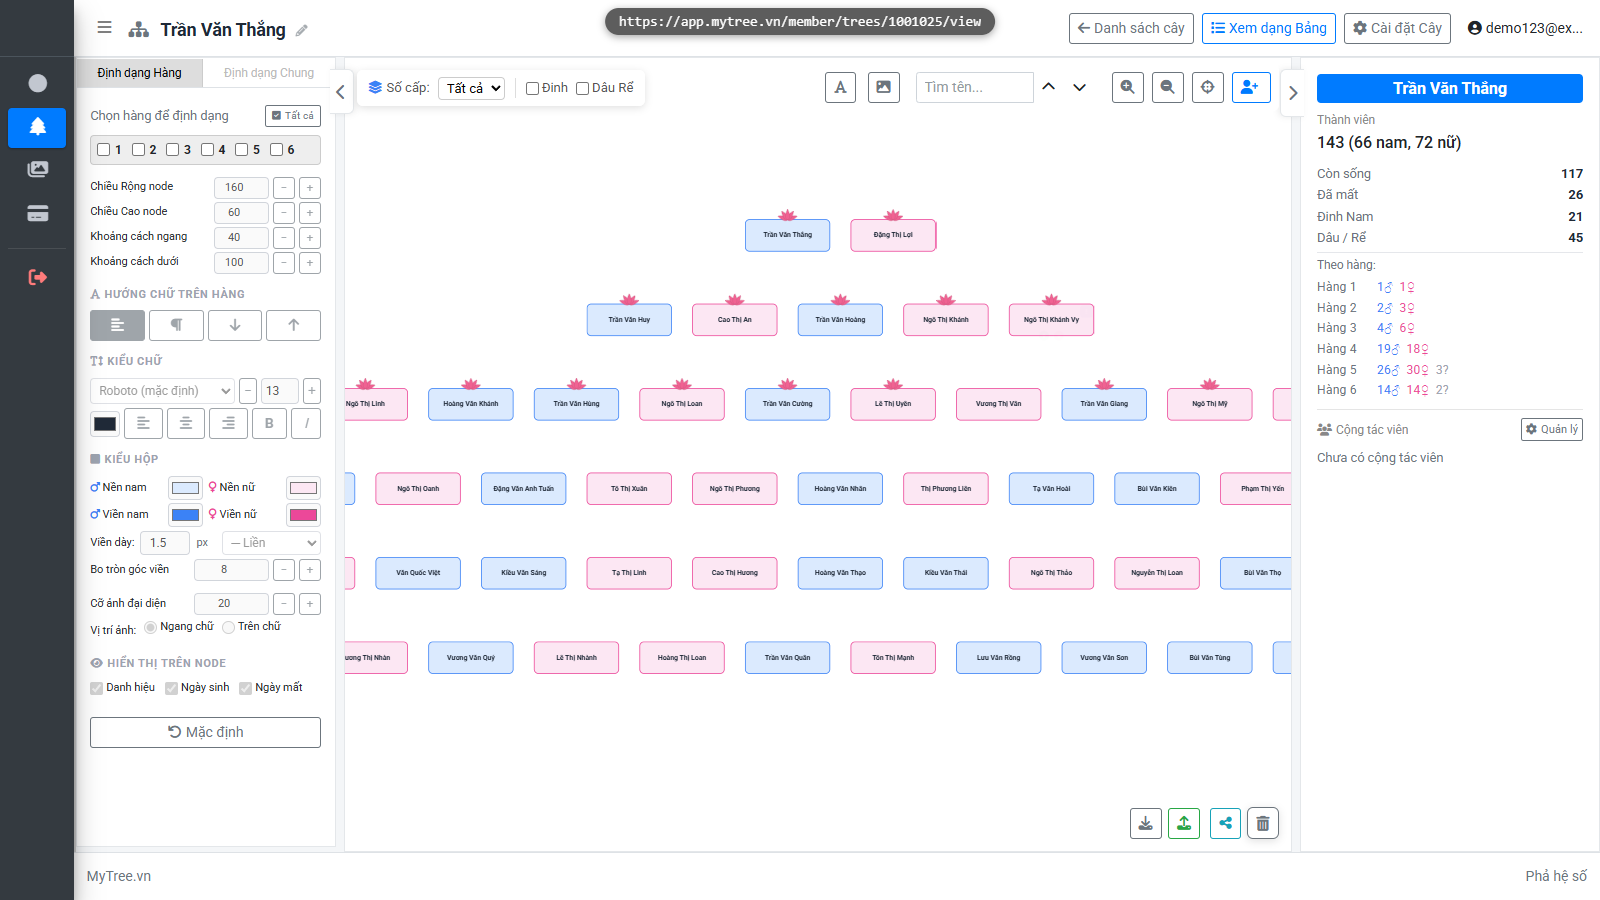Click the Viền dày thickness field

tap(164, 543)
